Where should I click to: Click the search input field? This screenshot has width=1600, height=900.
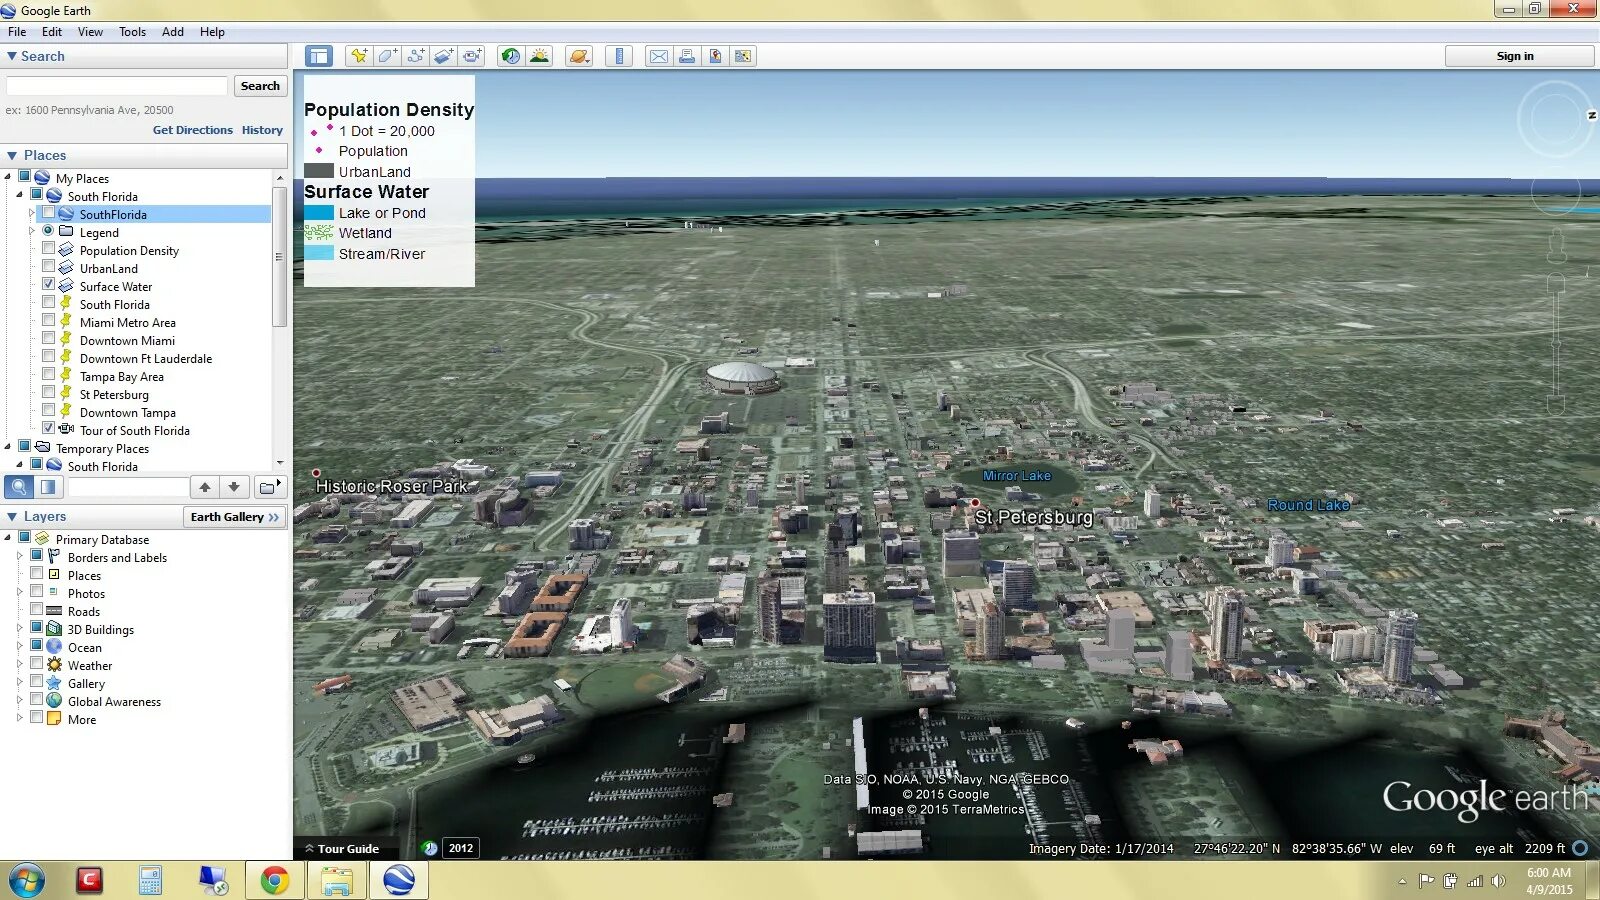tap(118, 86)
